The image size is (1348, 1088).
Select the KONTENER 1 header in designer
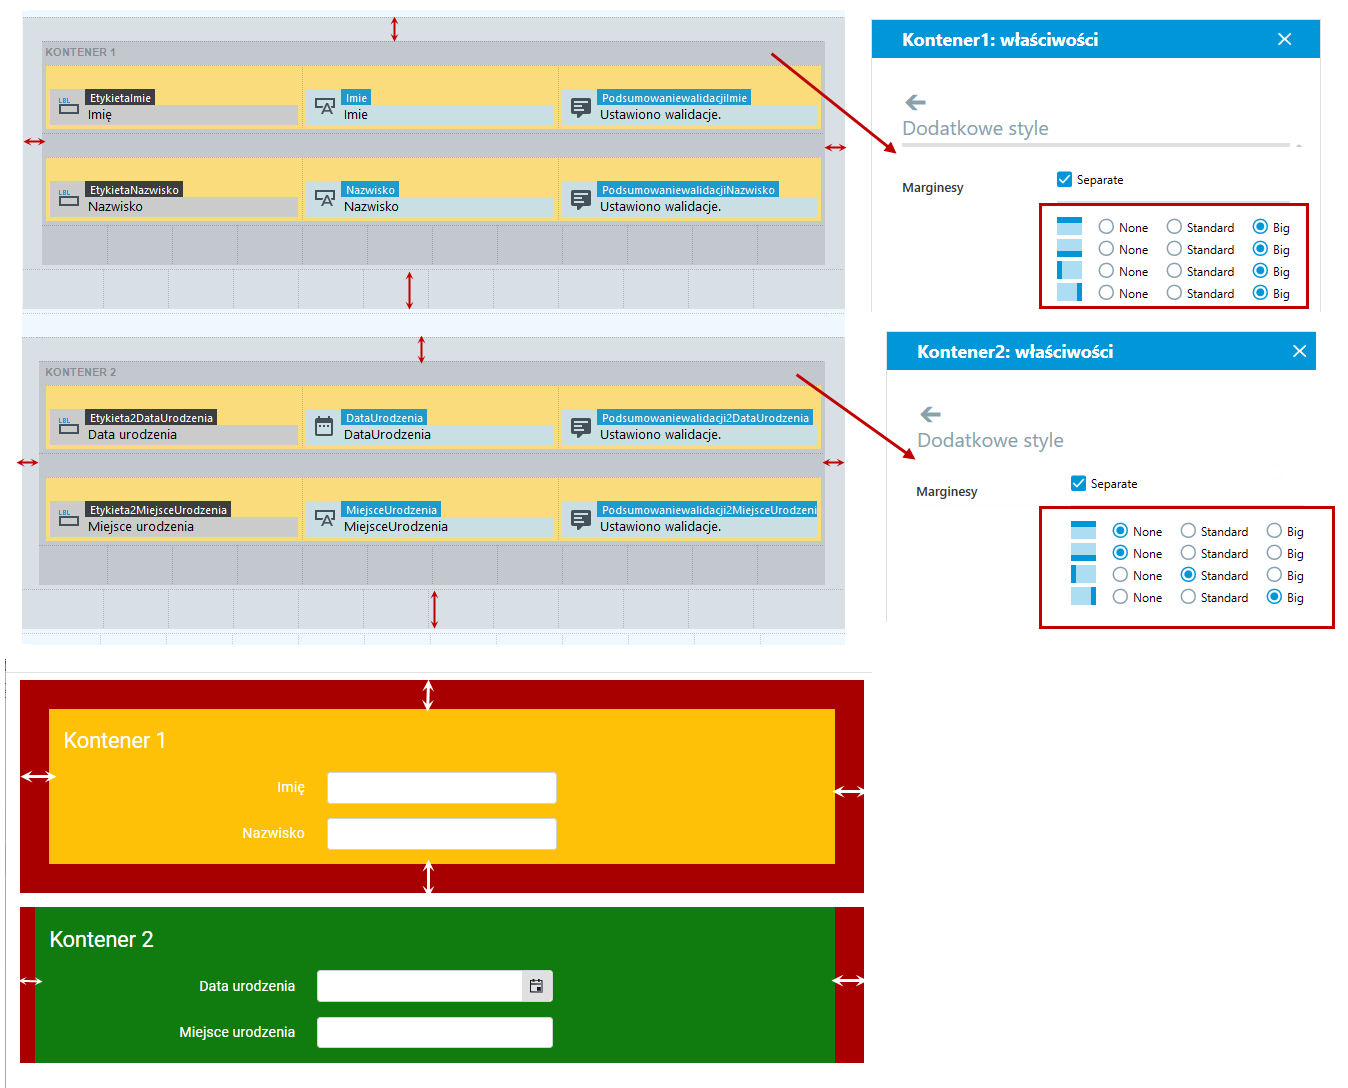coord(80,52)
